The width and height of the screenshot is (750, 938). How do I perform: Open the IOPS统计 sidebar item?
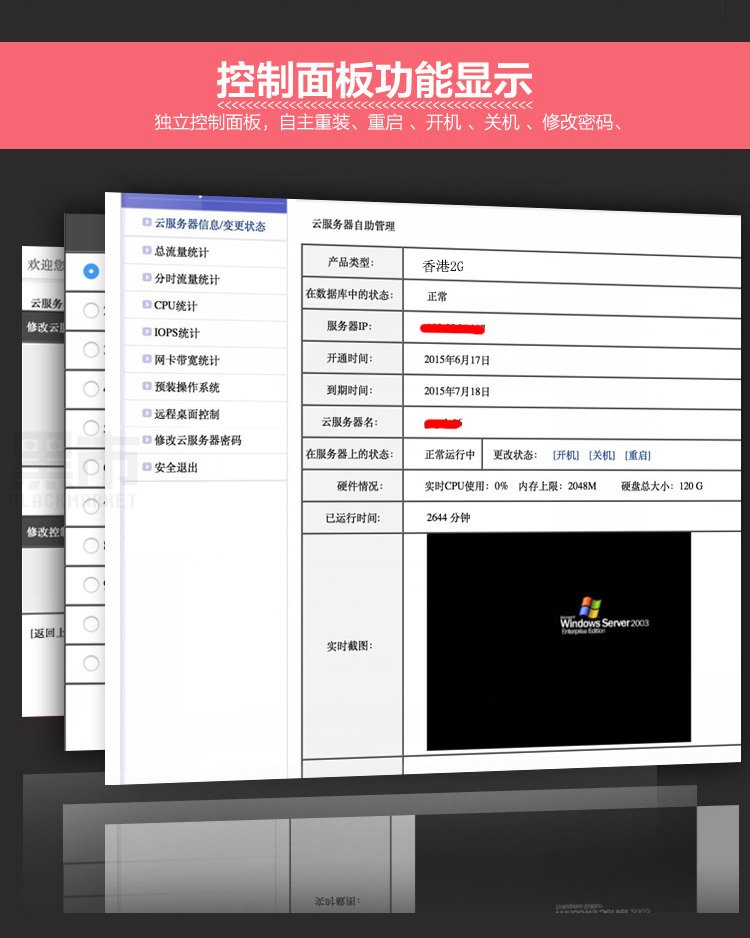pos(176,333)
